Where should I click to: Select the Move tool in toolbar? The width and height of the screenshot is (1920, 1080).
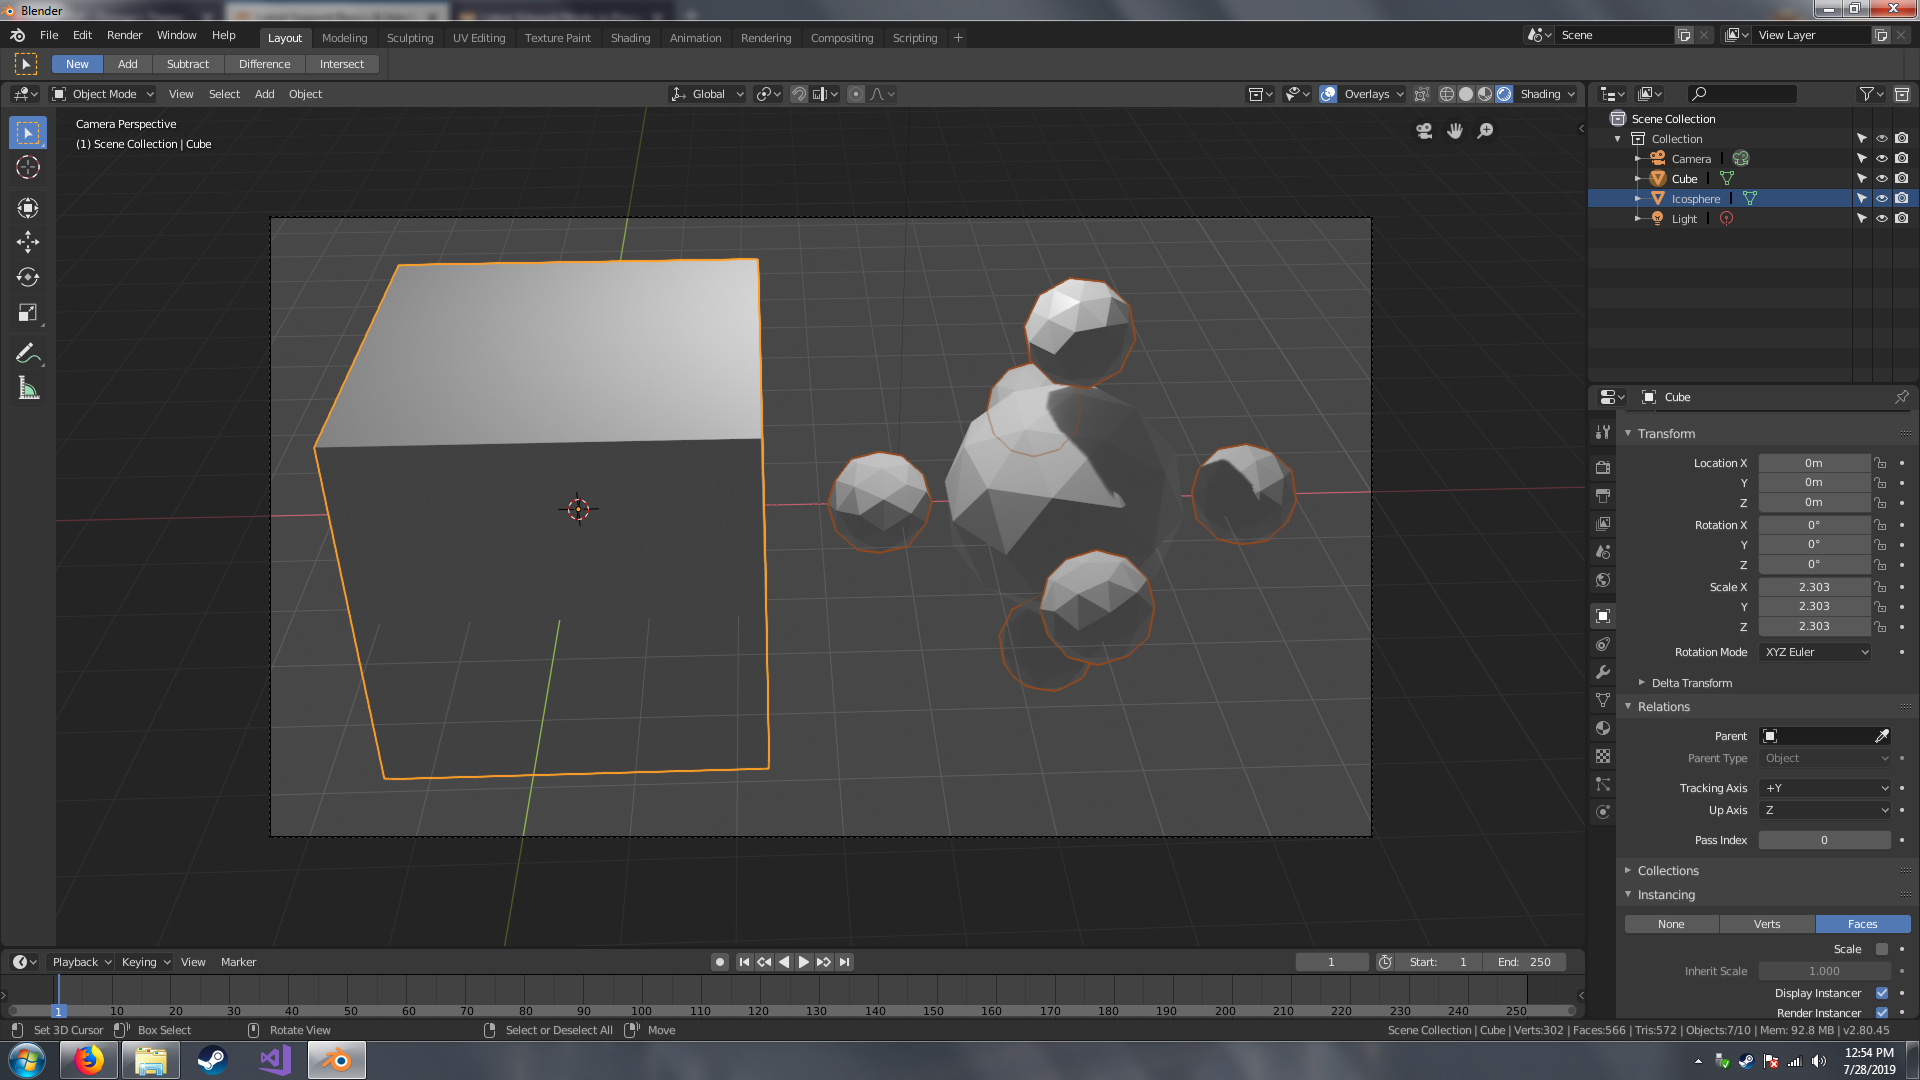click(28, 242)
